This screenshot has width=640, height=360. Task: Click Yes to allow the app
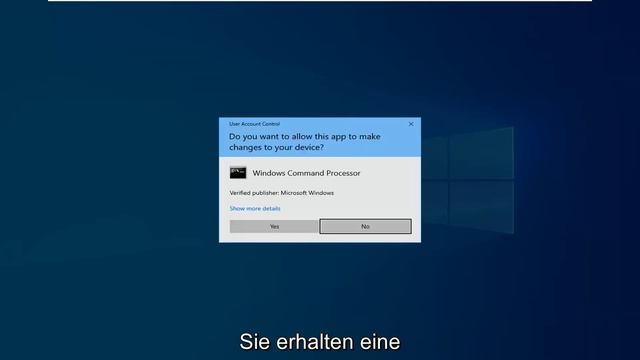coord(274,226)
